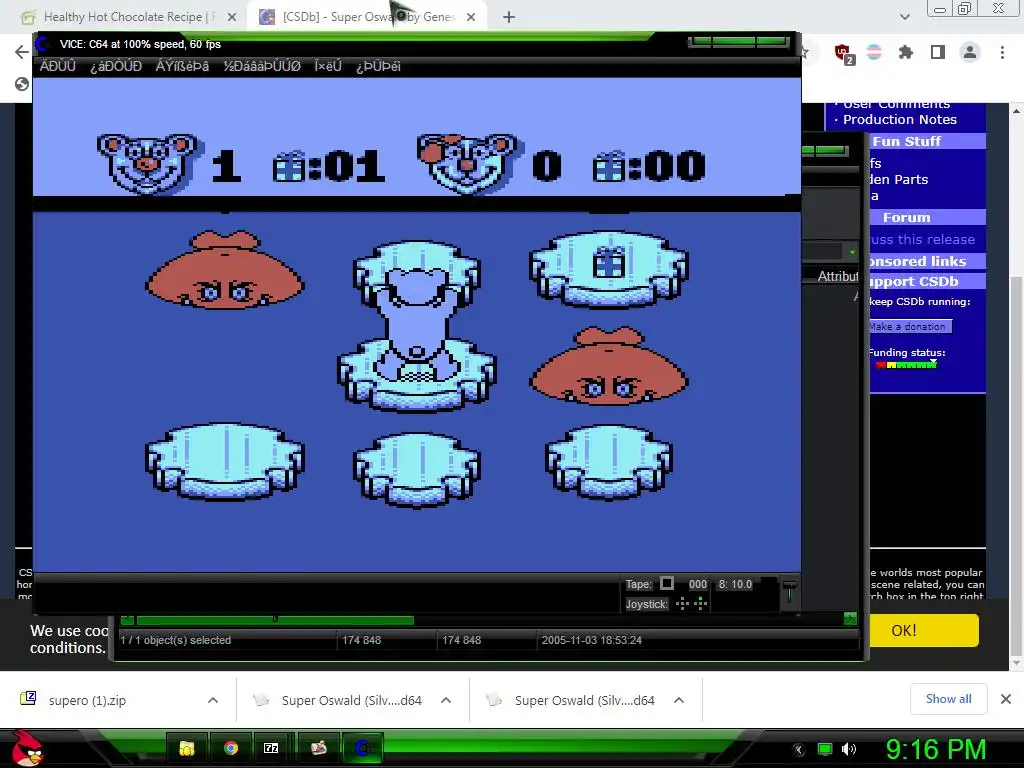Click the speaker volume tray icon
Viewport: 1024px width, 768px height.
[x=848, y=749]
